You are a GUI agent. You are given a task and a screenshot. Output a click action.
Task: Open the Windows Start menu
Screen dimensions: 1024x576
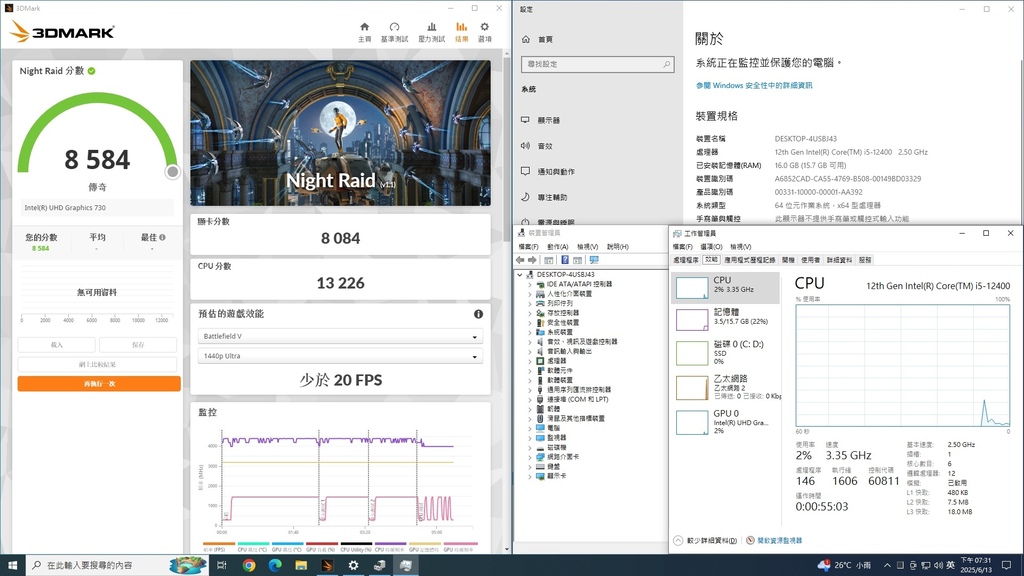click(12, 565)
